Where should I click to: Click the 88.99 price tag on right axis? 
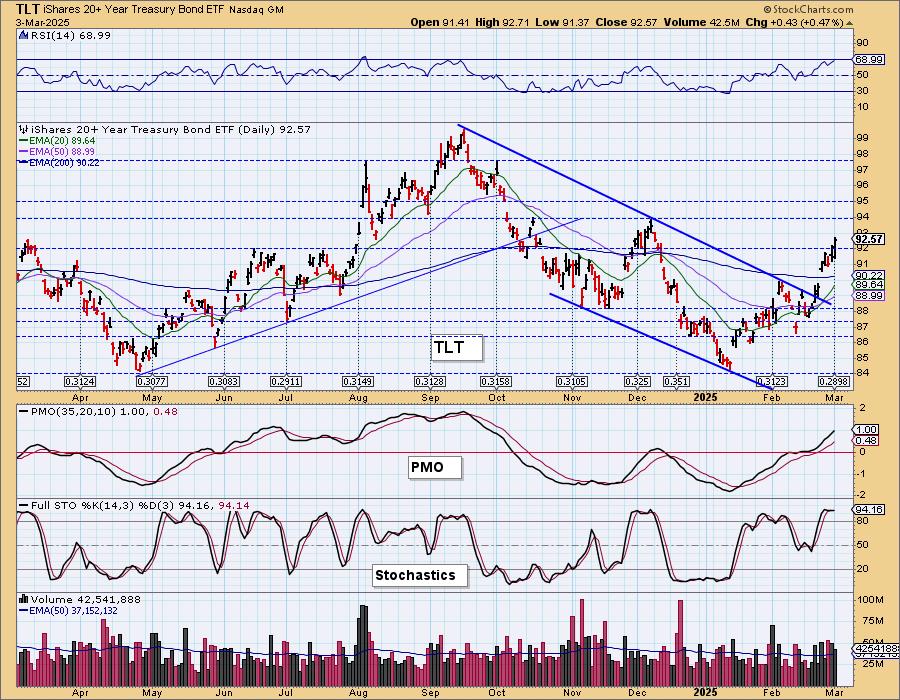[x=868, y=295]
